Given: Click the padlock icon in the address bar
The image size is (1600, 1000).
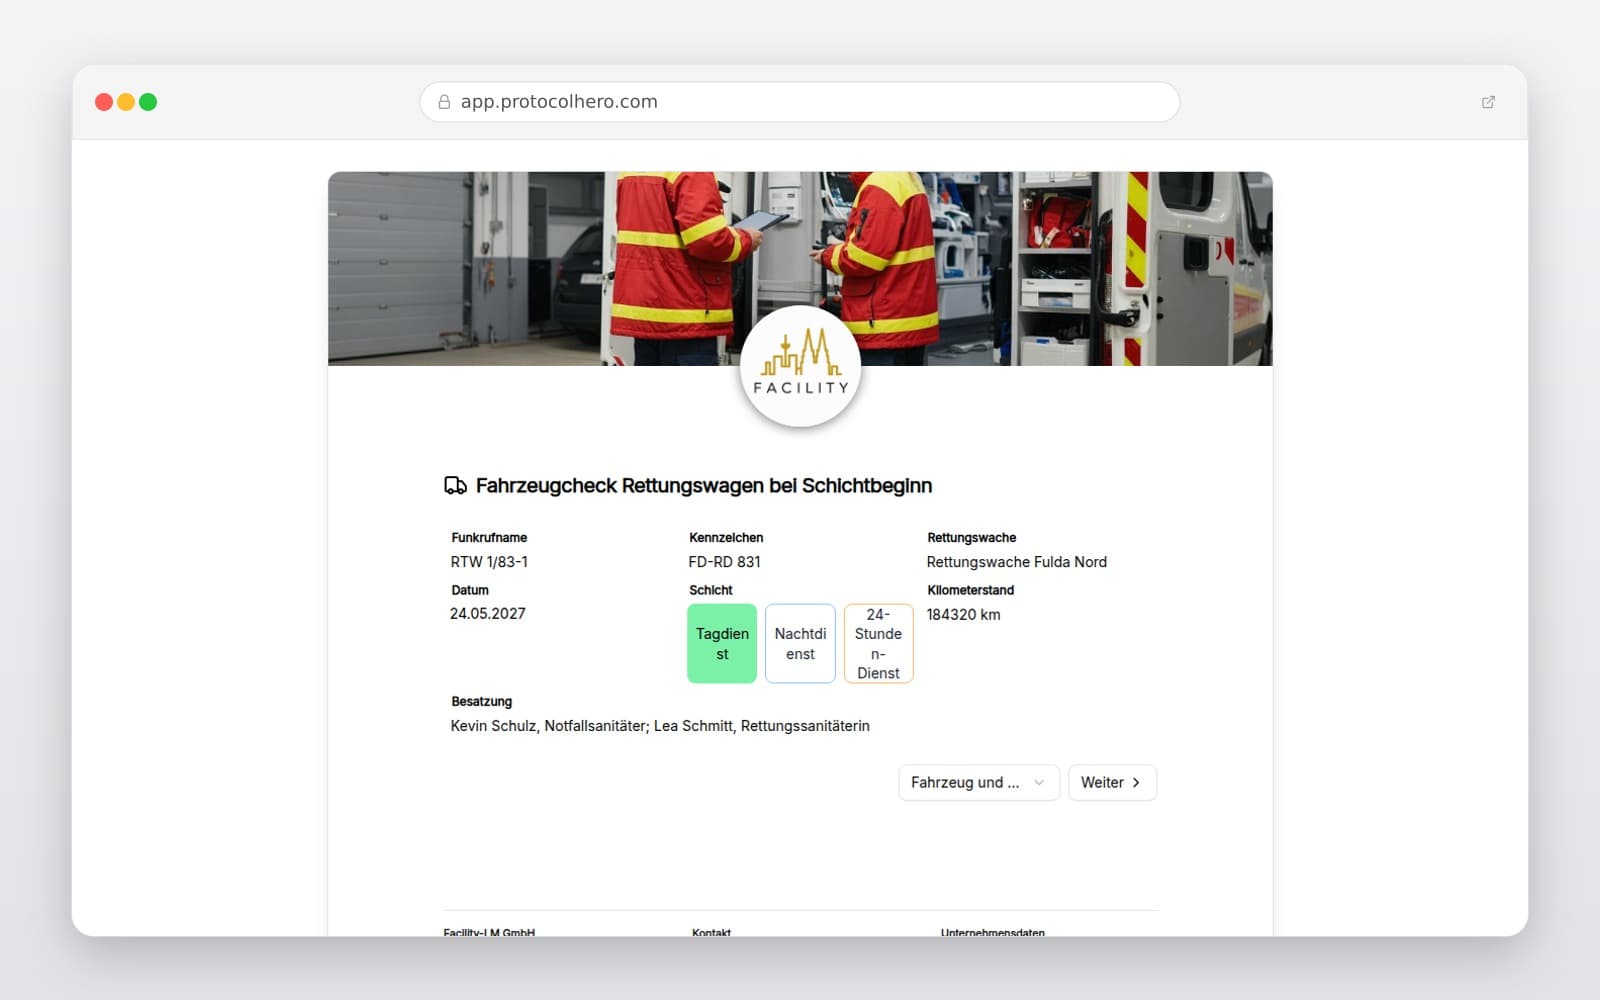Looking at the screenshot, I should [x=444, y=102].
